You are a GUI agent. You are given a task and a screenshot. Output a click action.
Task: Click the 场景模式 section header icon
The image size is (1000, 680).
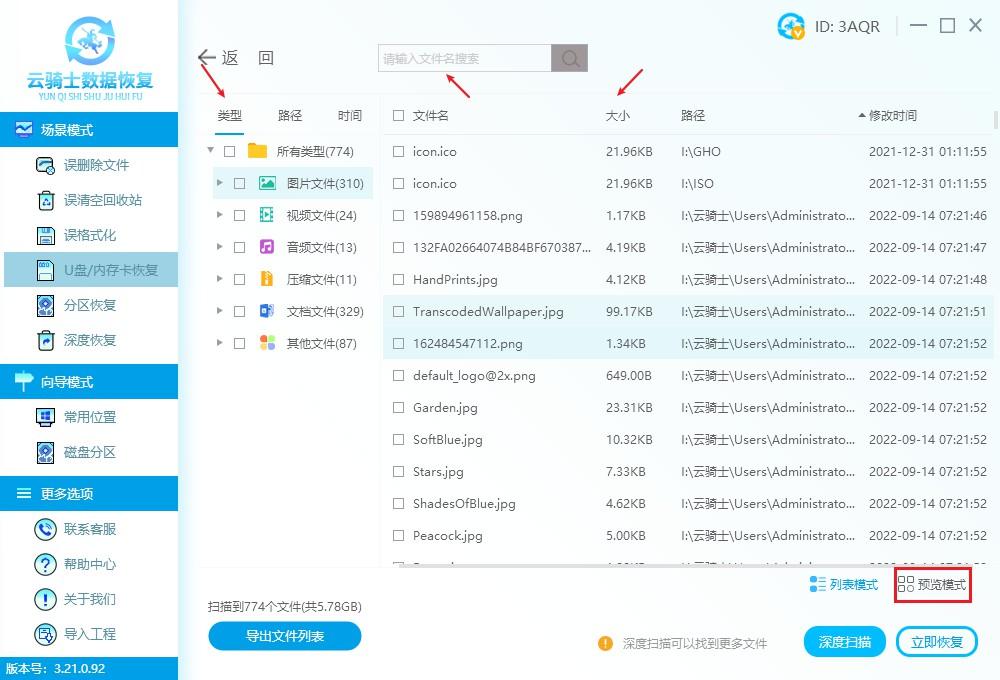[24, 129]
